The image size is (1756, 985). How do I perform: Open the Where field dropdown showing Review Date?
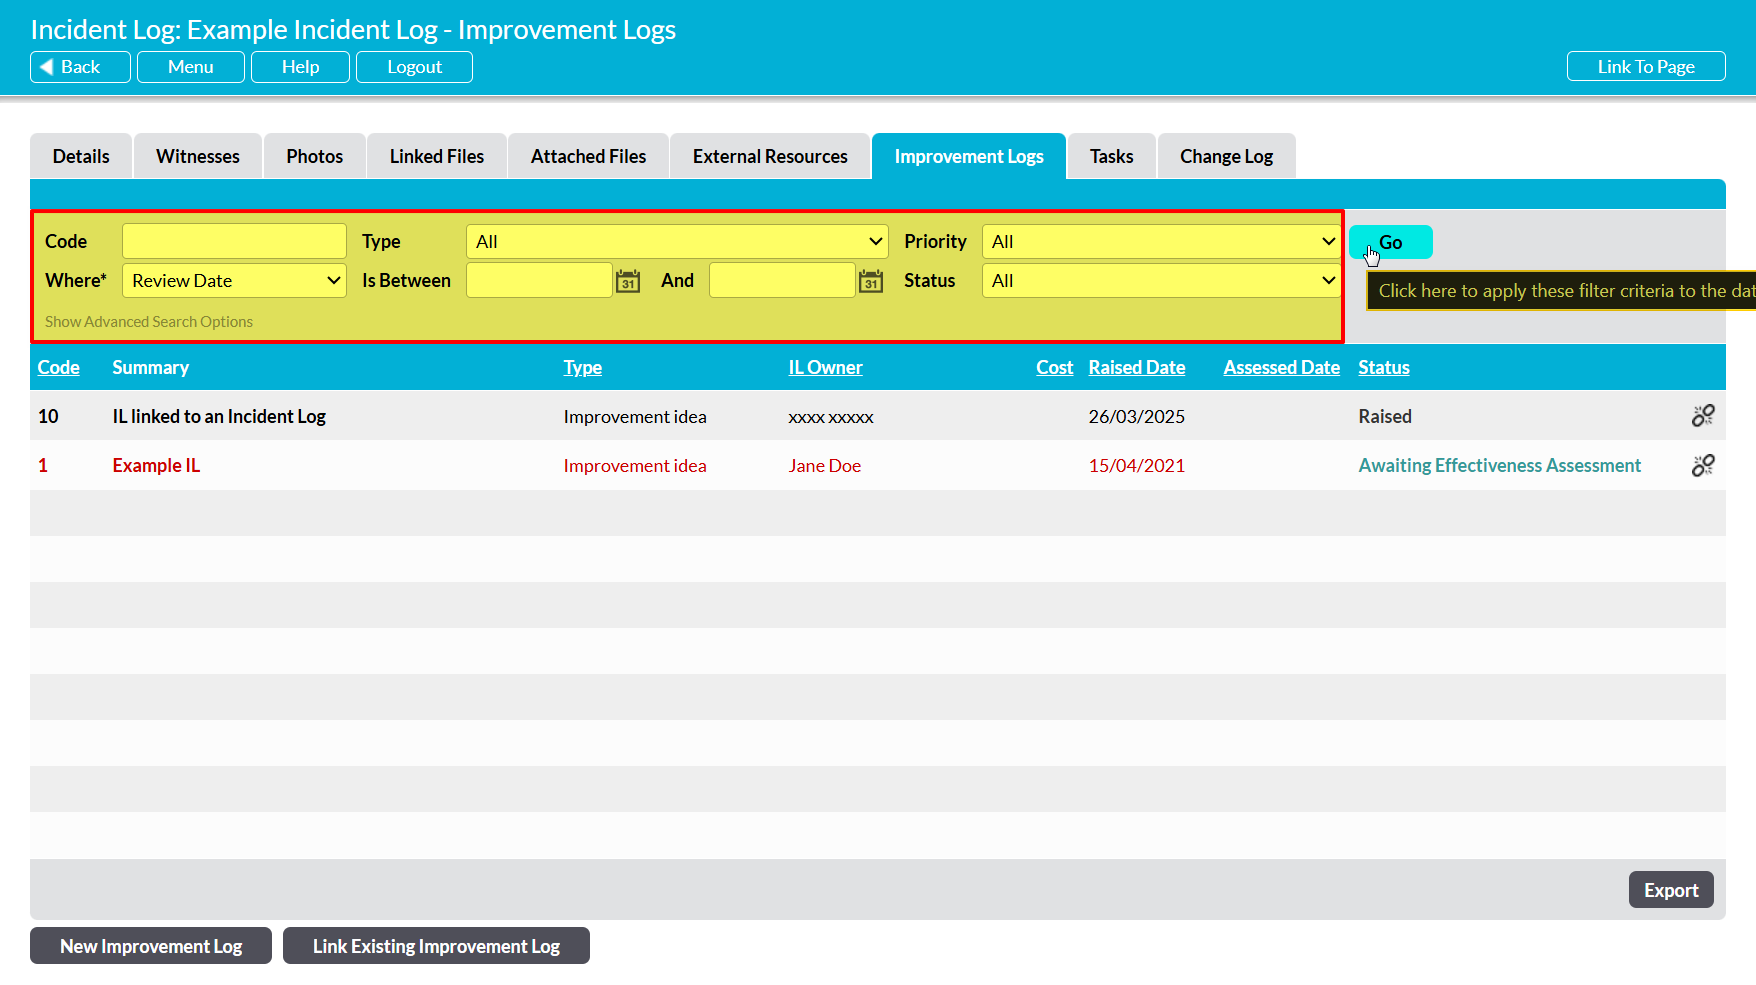coord(234,281)
